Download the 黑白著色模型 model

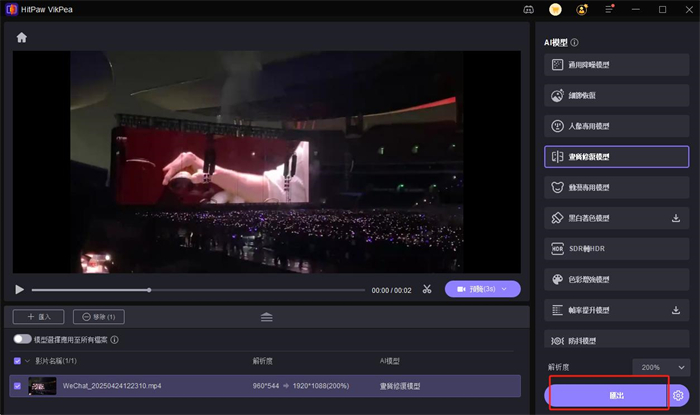pyautogui.click(x=675, y=217)
